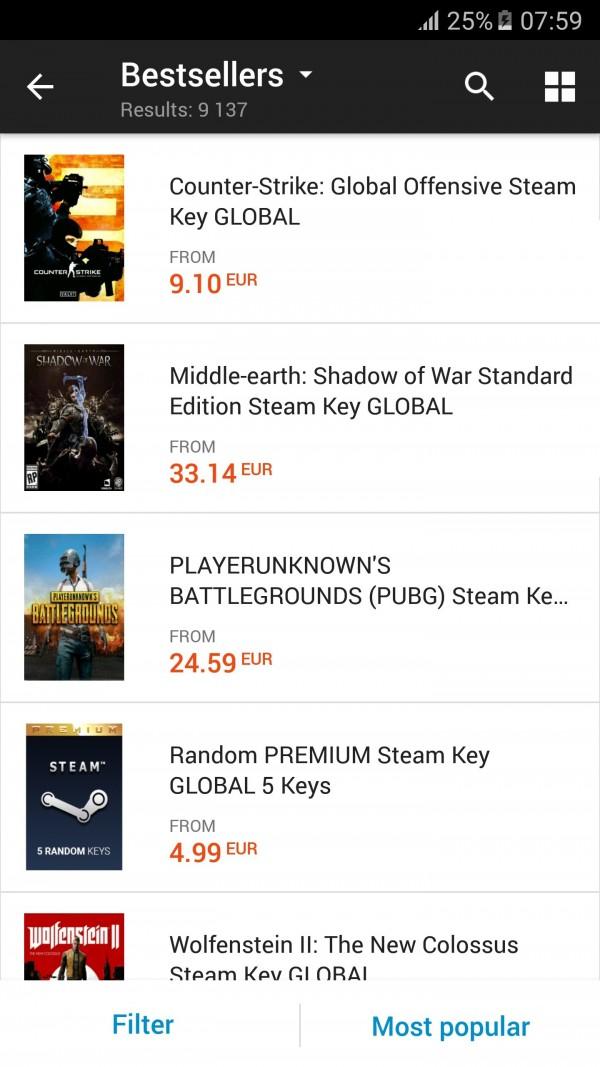Tap the Shadow of War cover art
Viewport: 600px width, 1067px height.
(x=74, y=418)
